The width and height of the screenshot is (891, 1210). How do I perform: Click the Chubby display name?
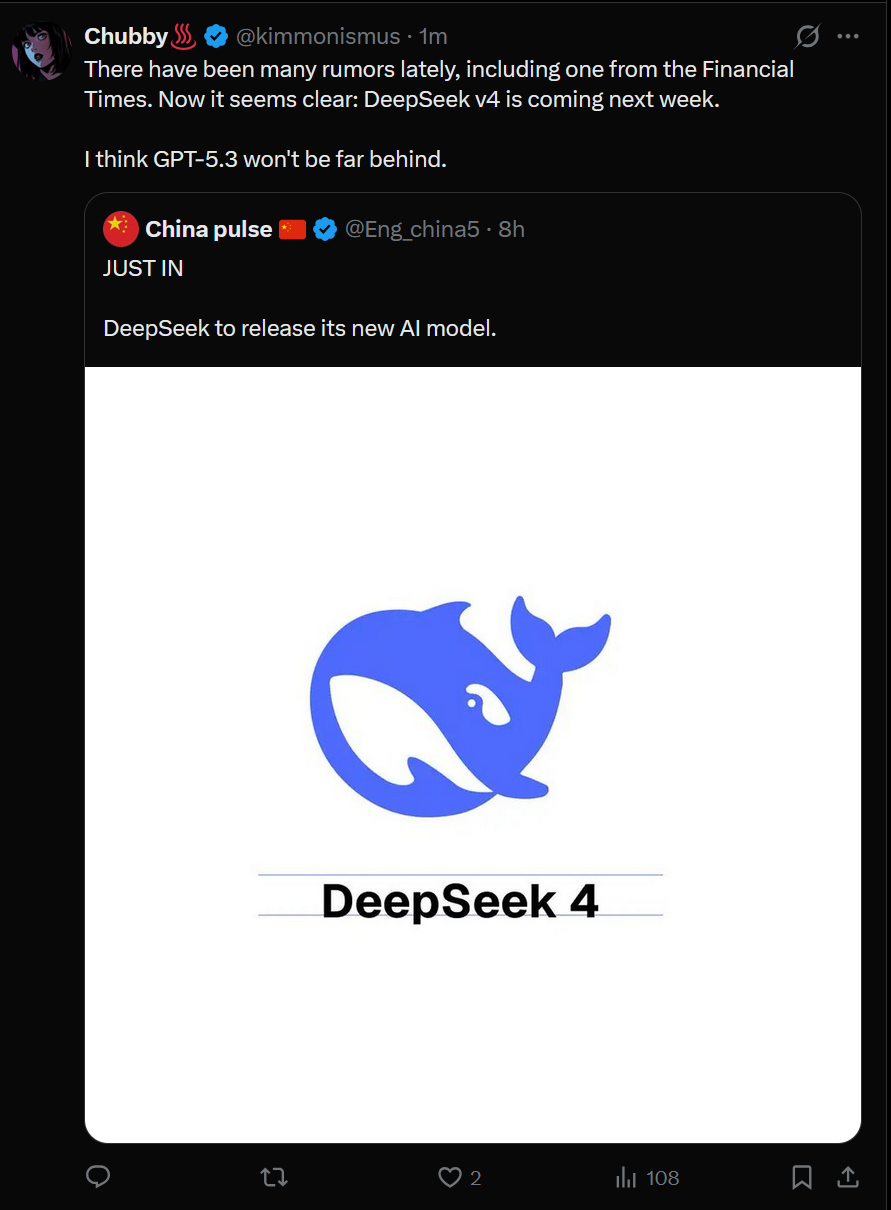tap(126, 37)
